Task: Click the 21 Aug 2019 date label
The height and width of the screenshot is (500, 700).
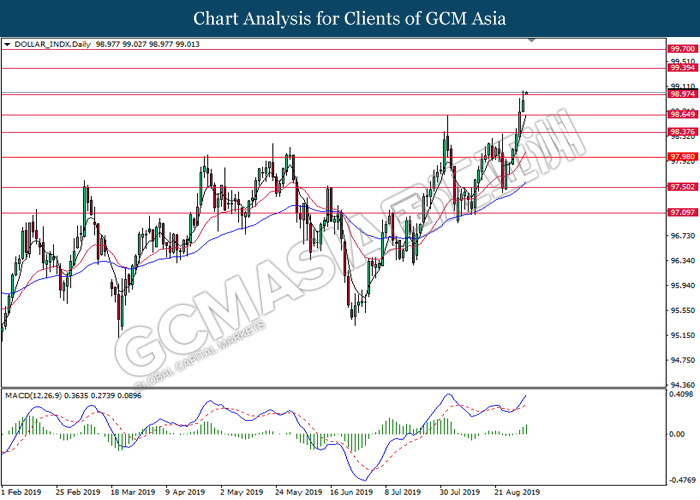Action: click(517, 492)
